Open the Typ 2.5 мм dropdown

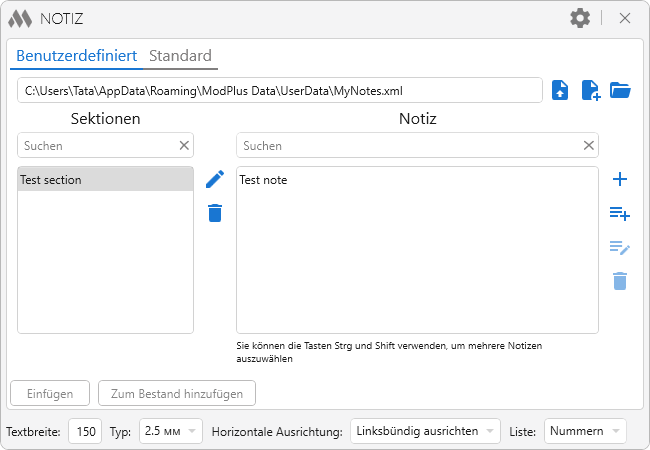[171, 431]
